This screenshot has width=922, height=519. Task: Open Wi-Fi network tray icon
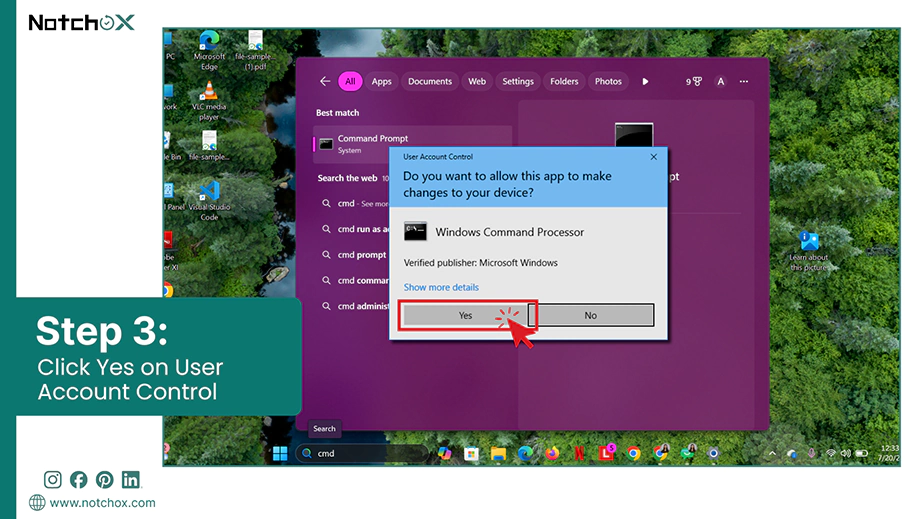pos(831,453)
